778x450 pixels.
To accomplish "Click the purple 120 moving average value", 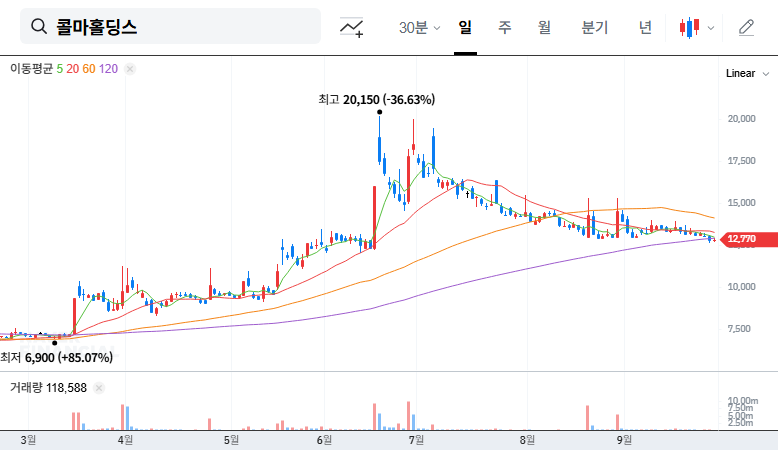I will coord(108,69).
